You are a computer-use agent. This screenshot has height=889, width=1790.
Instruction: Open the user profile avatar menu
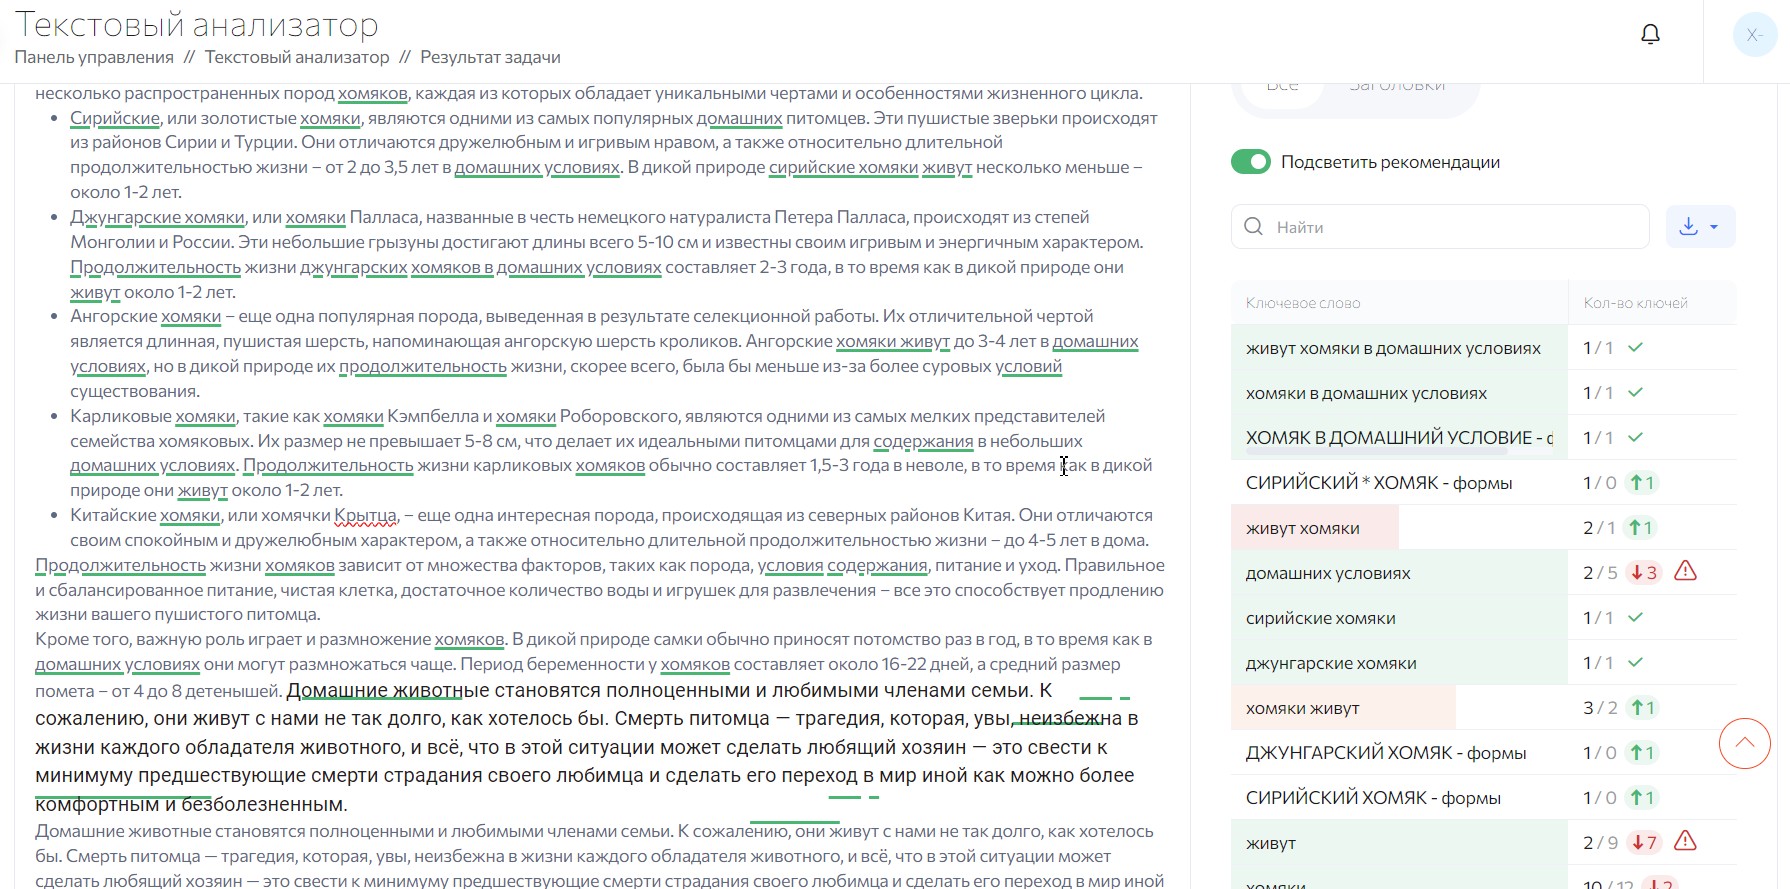[x=1754, y=35]
